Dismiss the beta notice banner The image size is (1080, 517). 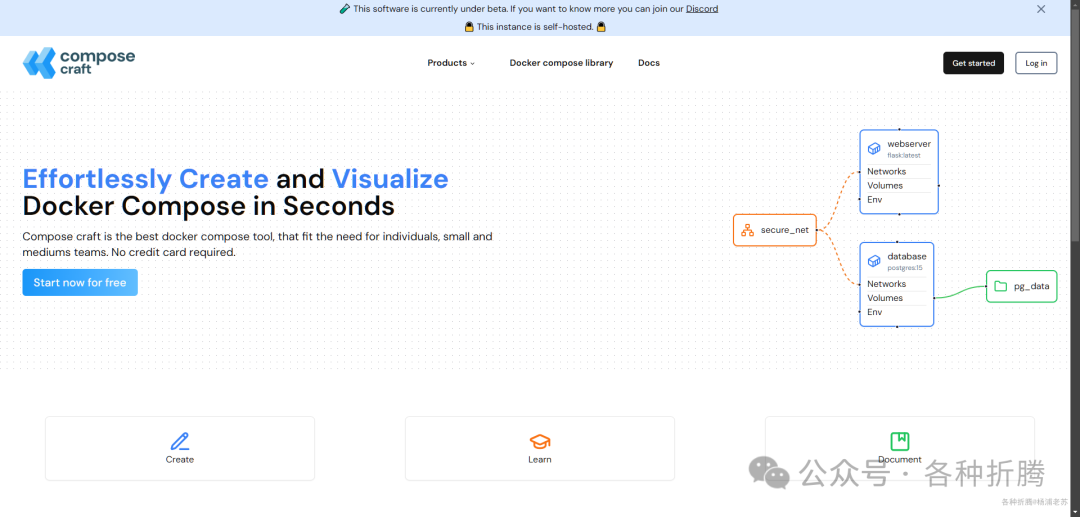point(1041,9)
